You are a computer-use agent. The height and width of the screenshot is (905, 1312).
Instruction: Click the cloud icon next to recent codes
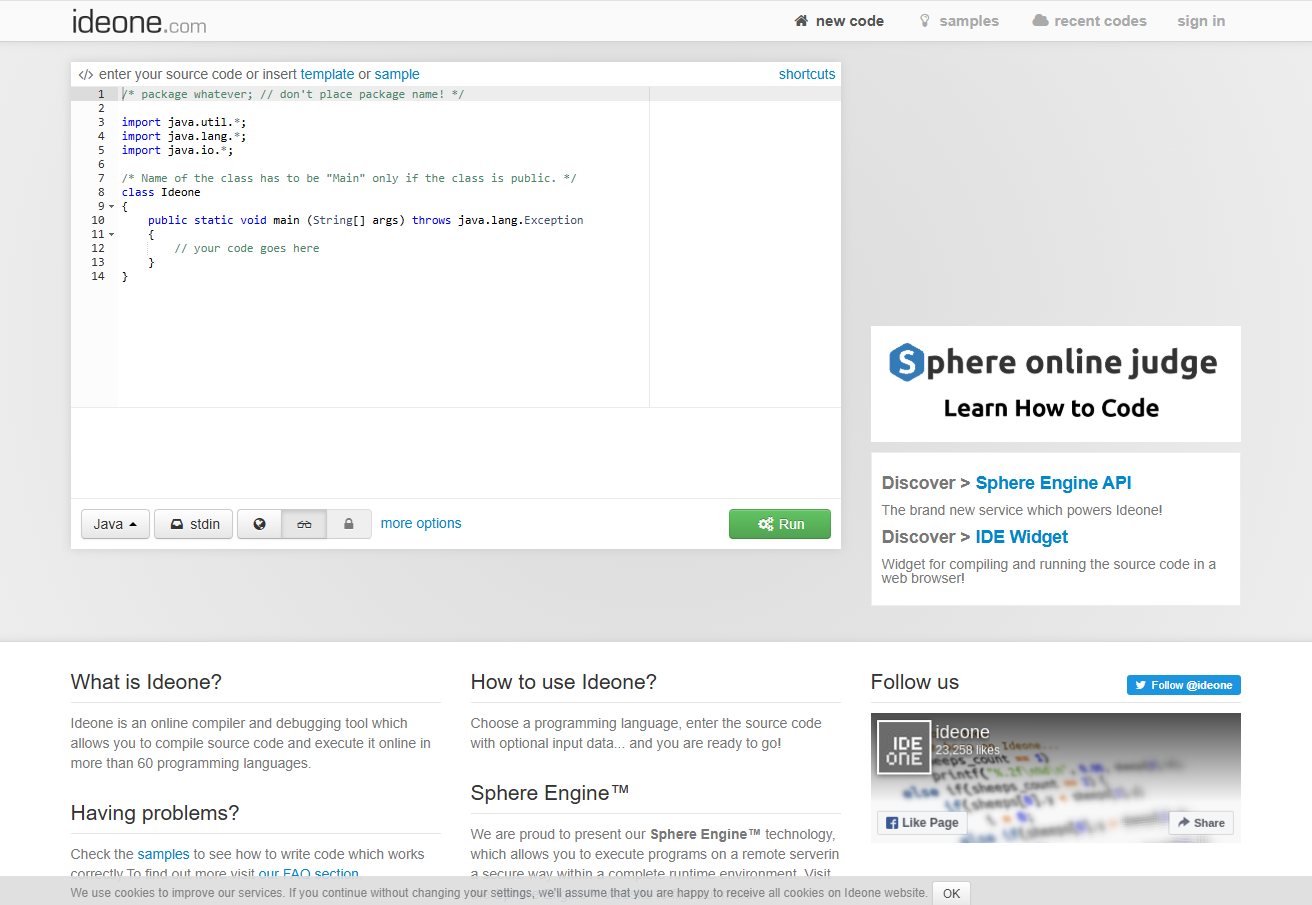pos(1040,21)
